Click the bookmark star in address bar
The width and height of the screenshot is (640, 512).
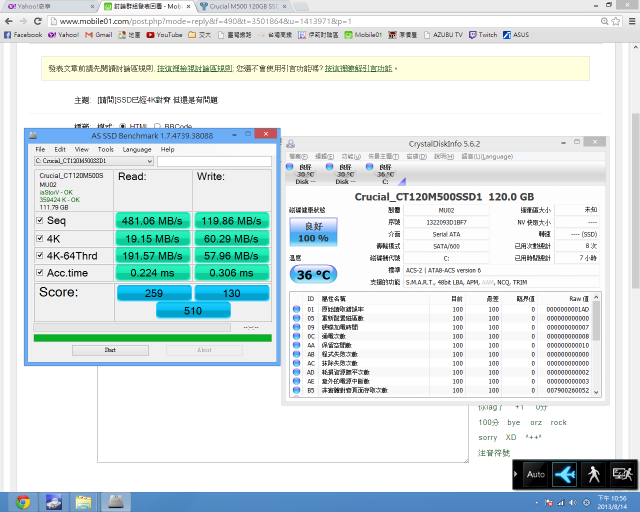616,21
